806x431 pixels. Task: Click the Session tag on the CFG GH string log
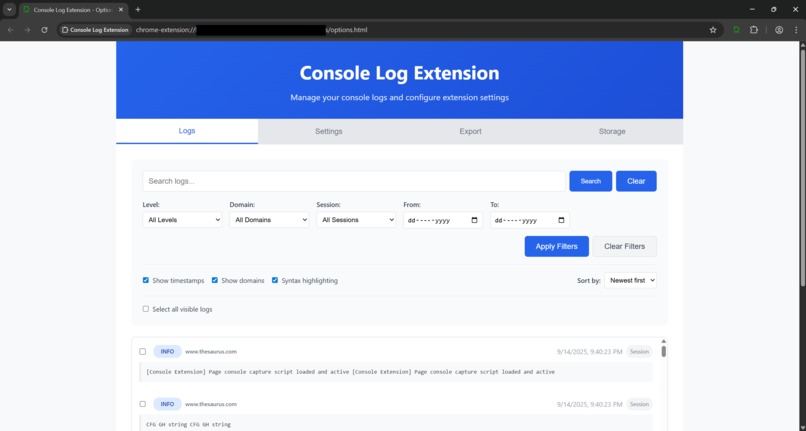click(639, 404)
